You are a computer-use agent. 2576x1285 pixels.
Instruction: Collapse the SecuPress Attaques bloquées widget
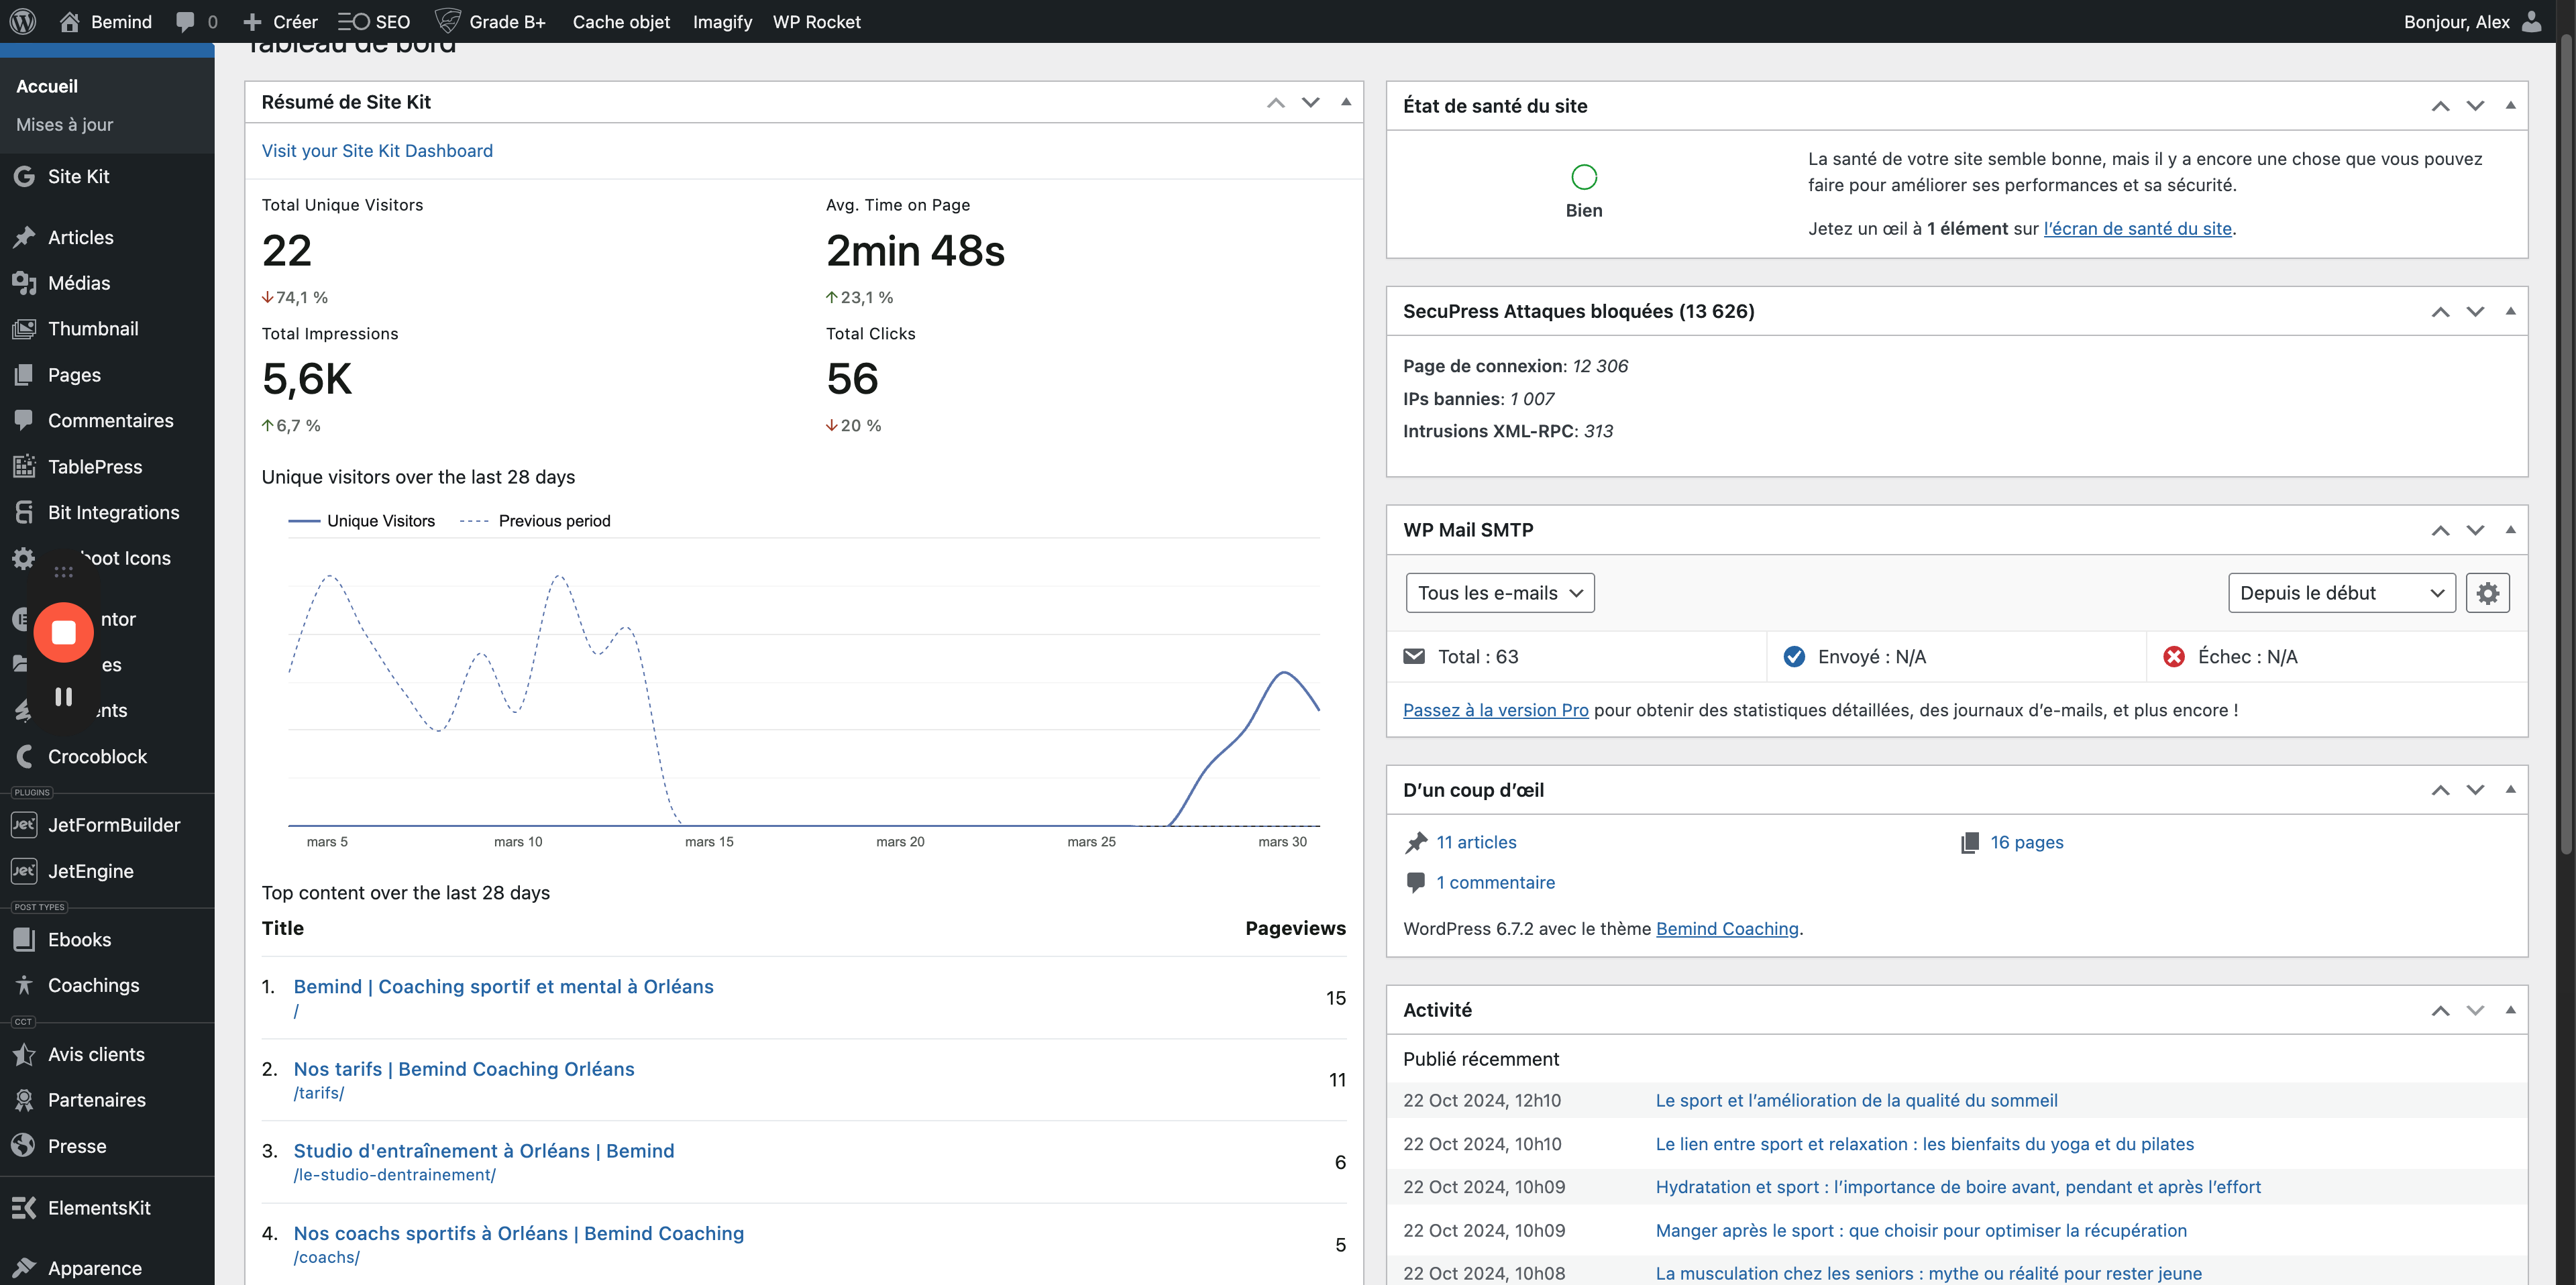[x=2510, y=311]
